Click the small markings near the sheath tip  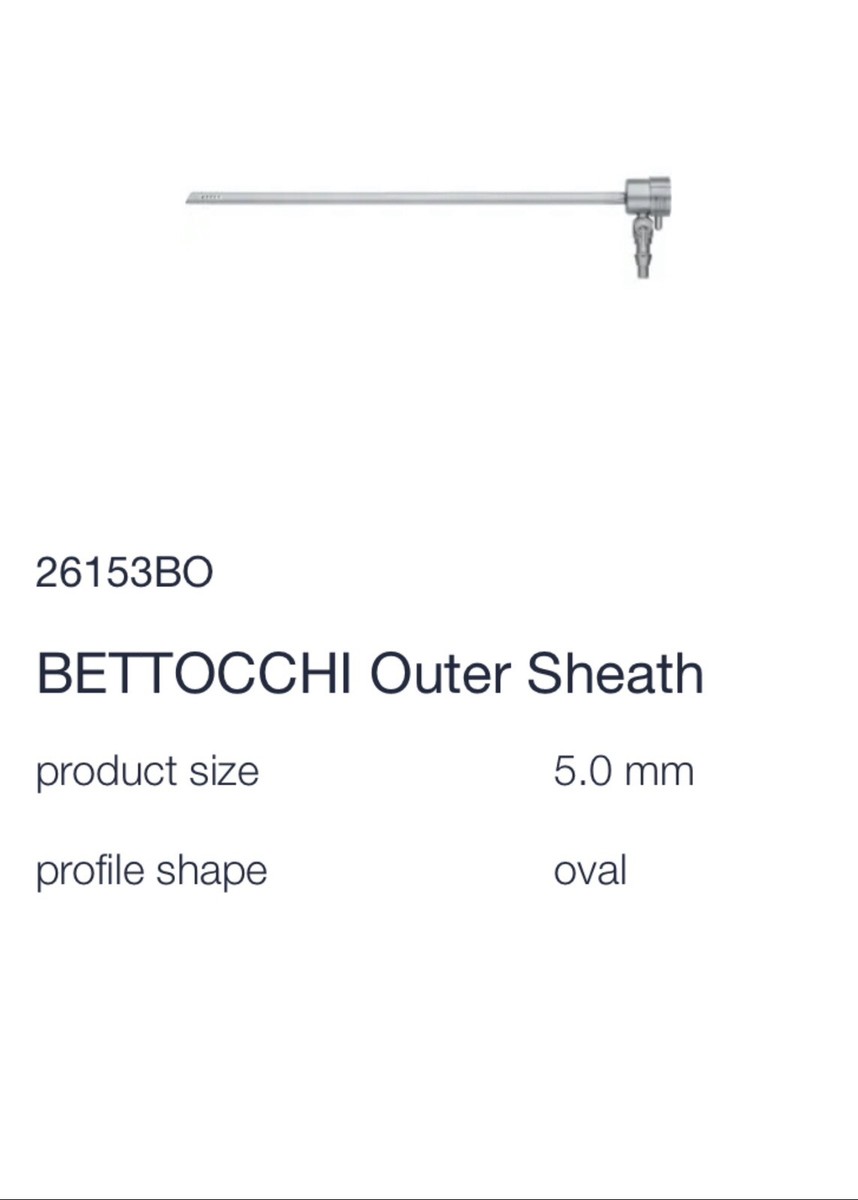point(210,199)
